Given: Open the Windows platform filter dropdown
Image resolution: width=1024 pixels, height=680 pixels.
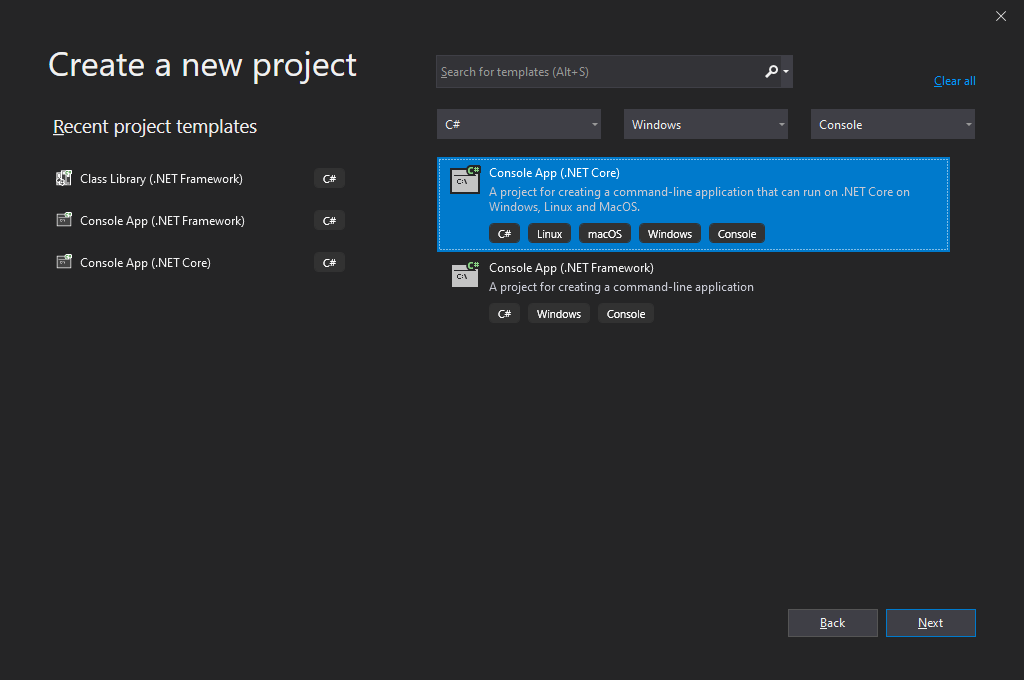Looking at the screenshot, I should [x=705, y=124].
